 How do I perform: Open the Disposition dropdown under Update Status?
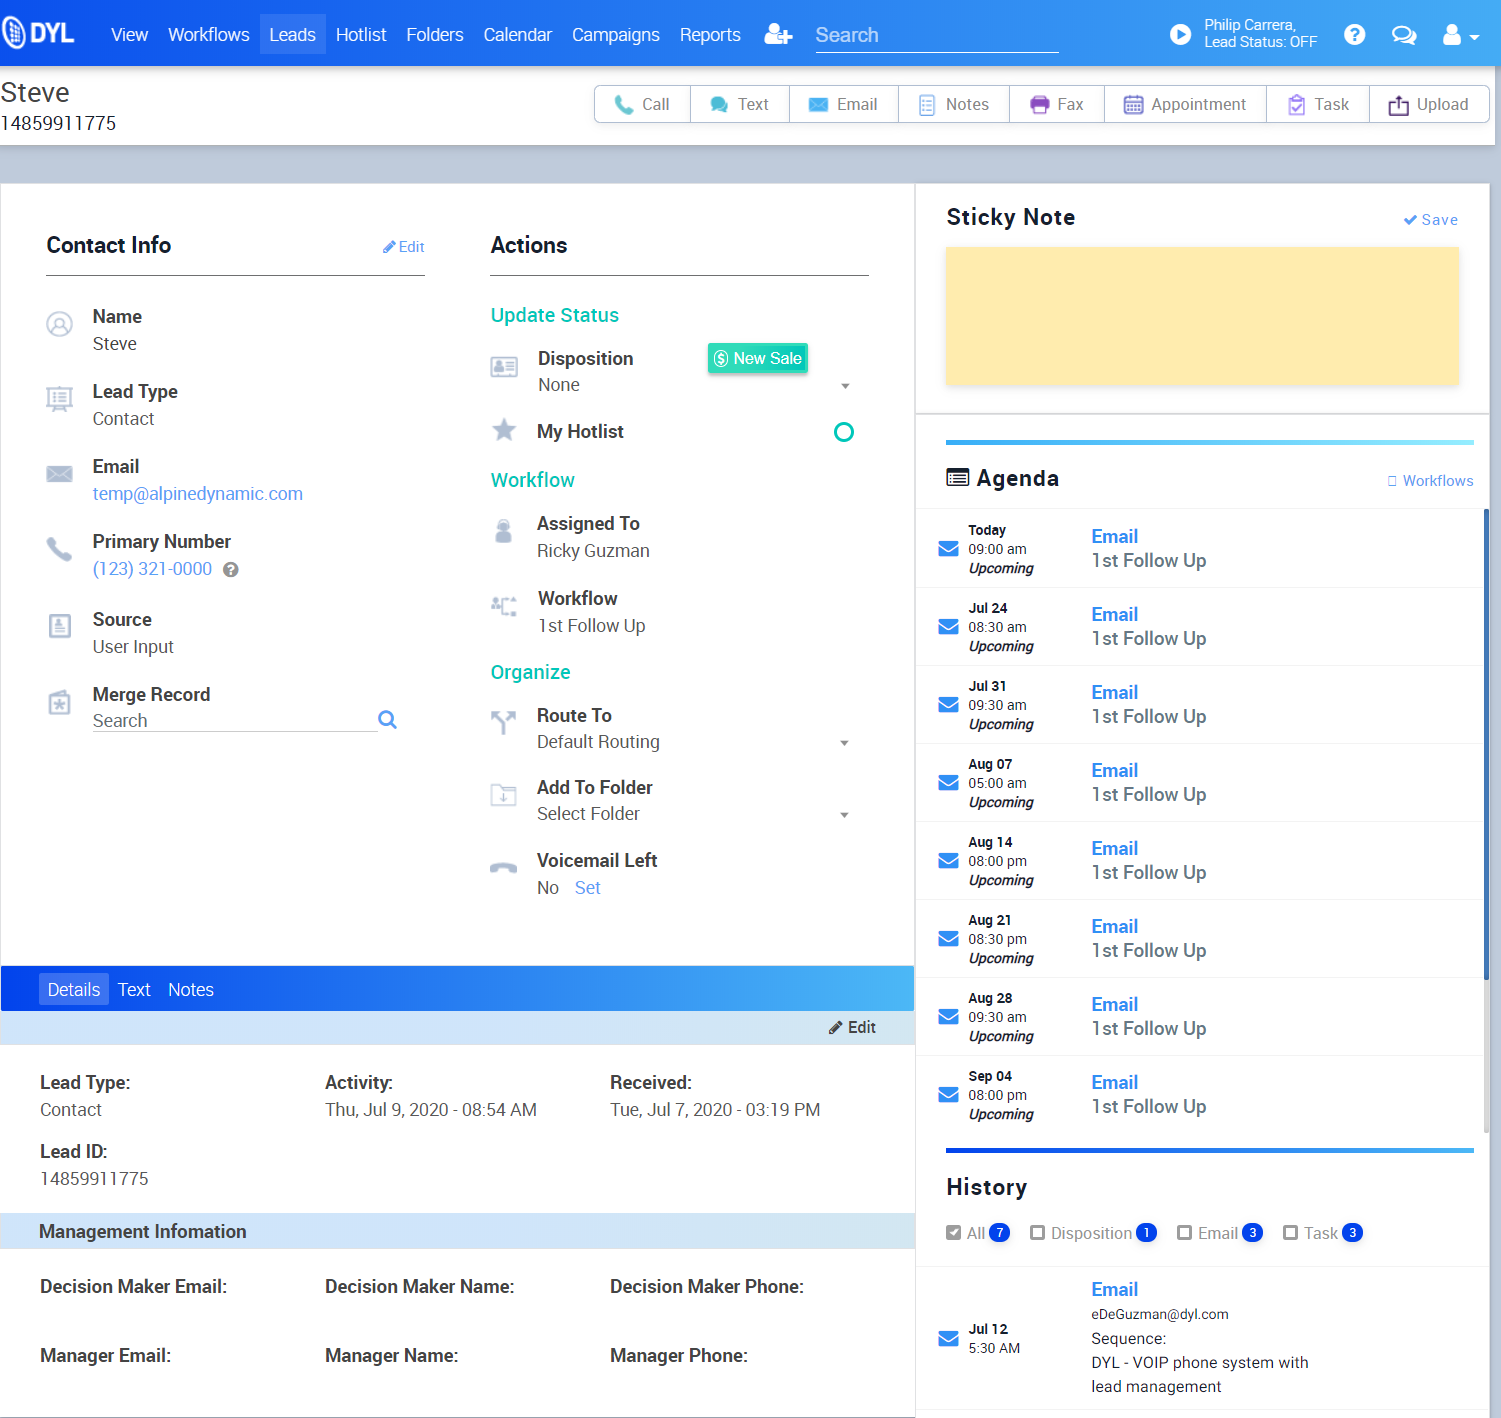[846, 385]
